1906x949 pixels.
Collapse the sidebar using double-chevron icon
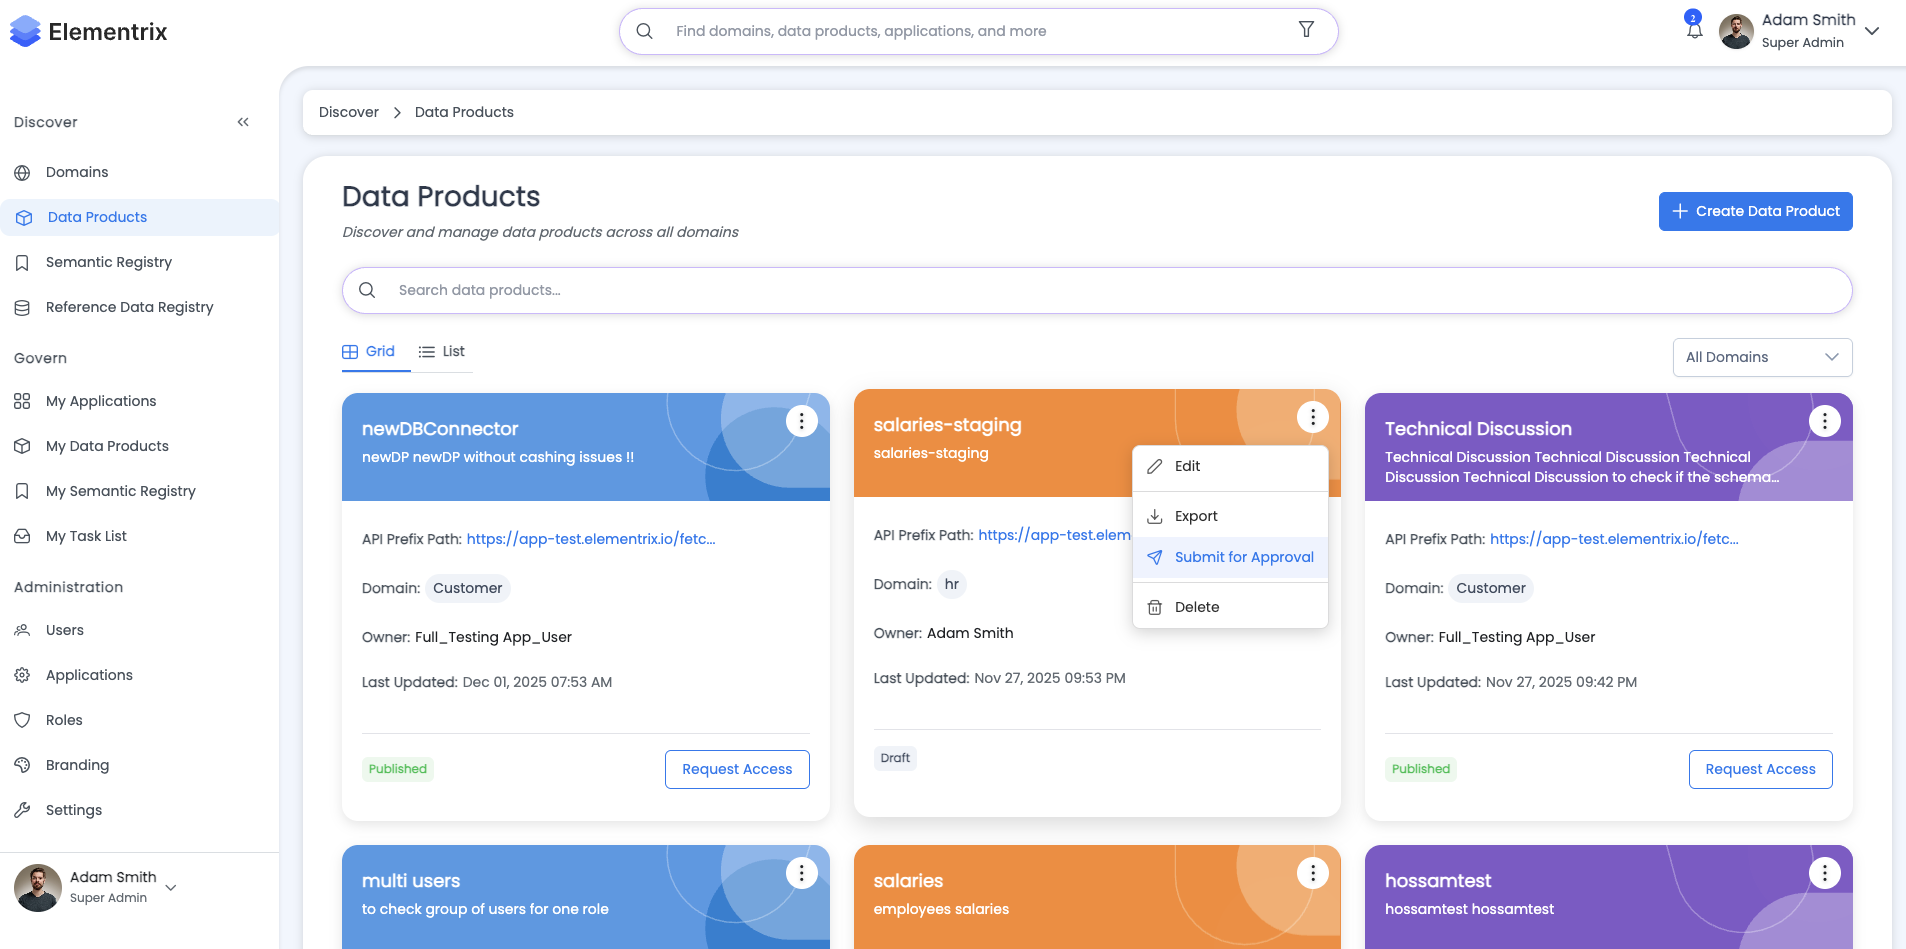coord(243,122)
